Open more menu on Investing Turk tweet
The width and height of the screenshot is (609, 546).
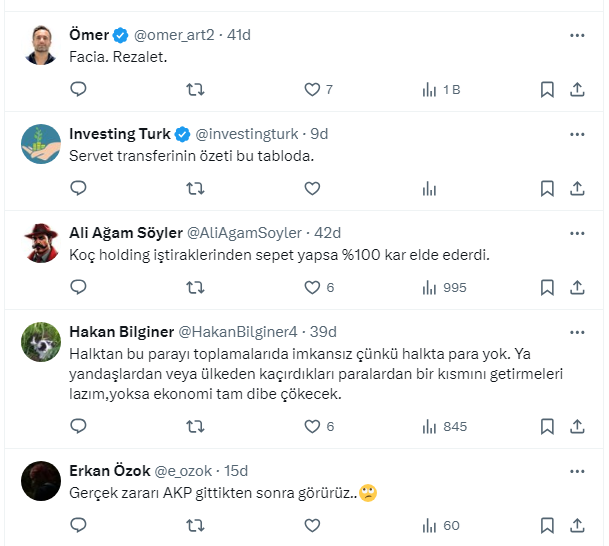[x=577, y=134]
